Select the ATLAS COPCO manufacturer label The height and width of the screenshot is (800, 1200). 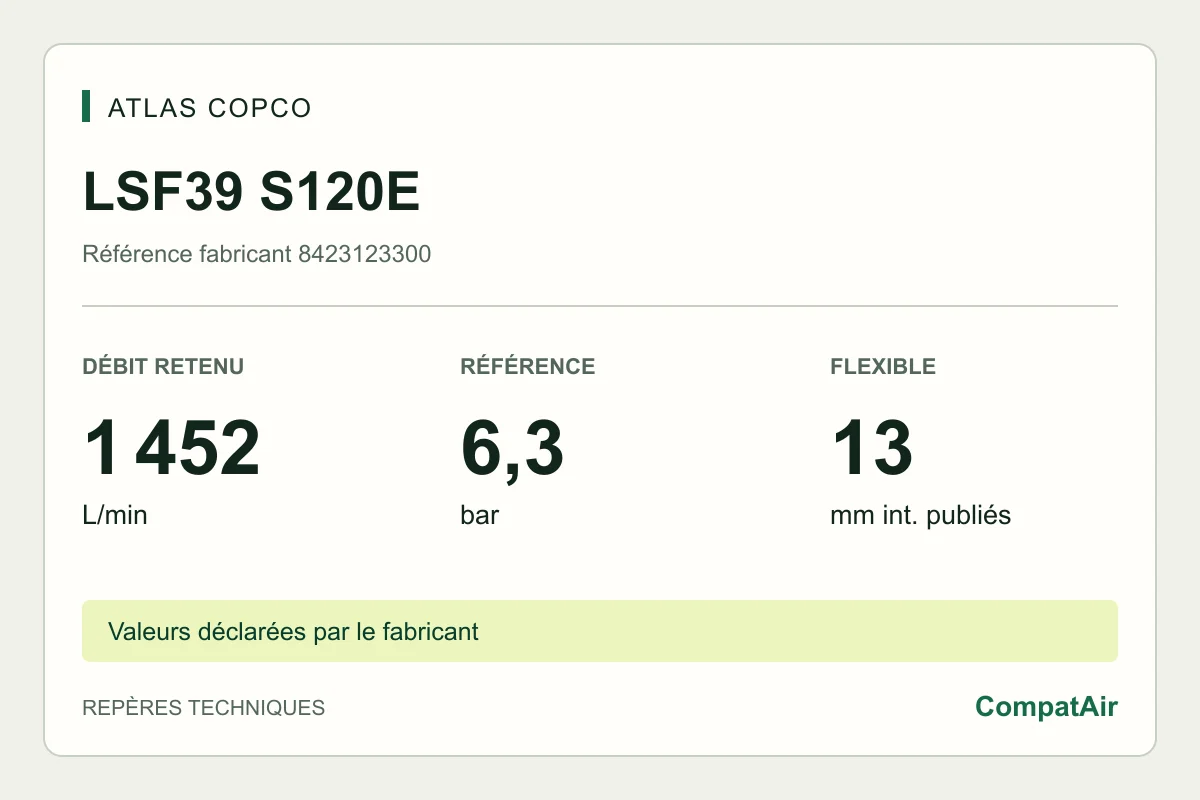(210, 108)
